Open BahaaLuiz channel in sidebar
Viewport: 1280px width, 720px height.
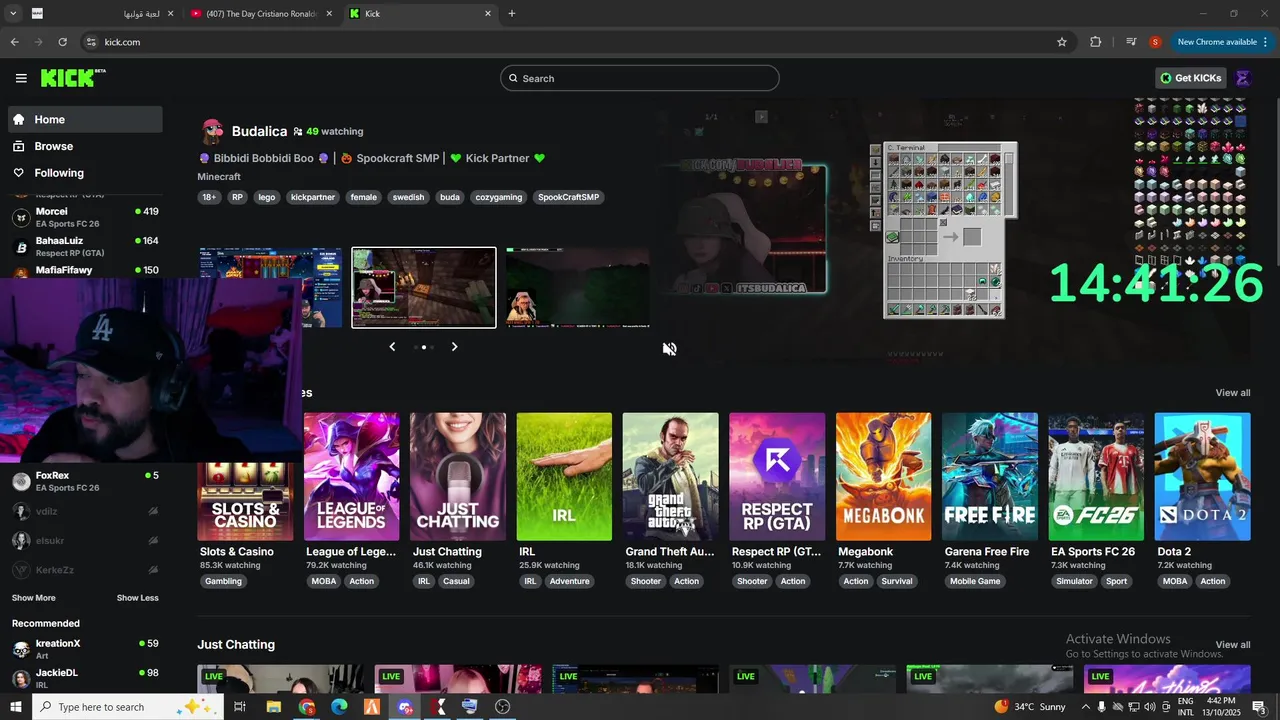[85, 247]
